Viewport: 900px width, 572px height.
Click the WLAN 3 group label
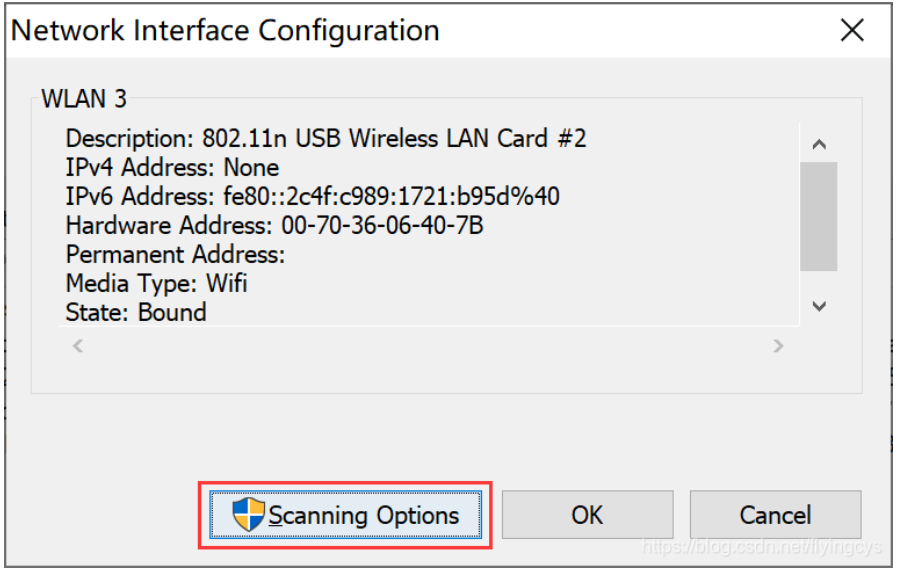click(84, 99)
